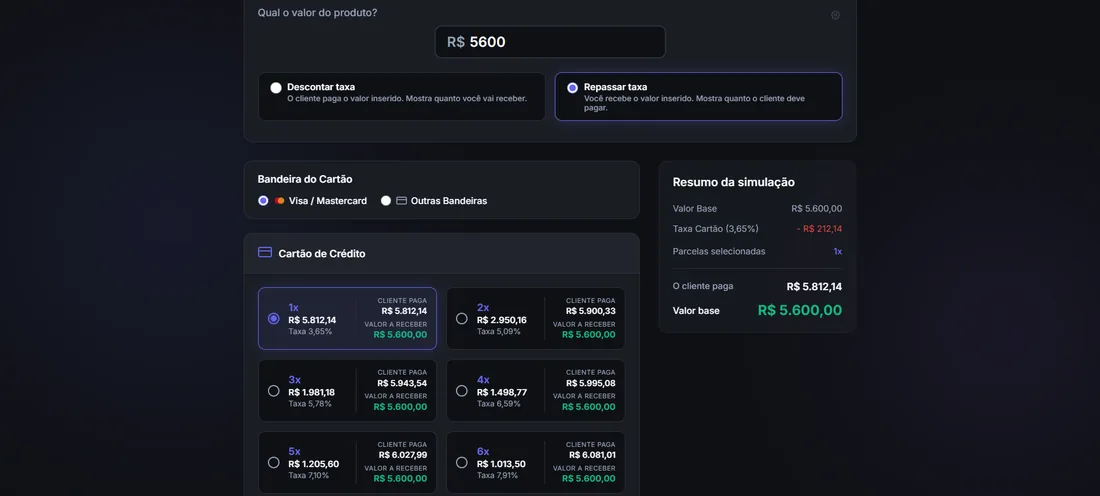Click 'R$ 2.950,16' installment amount
Image resolution: width=1100 pixels, height=496 pixels.
pos(502,320)
